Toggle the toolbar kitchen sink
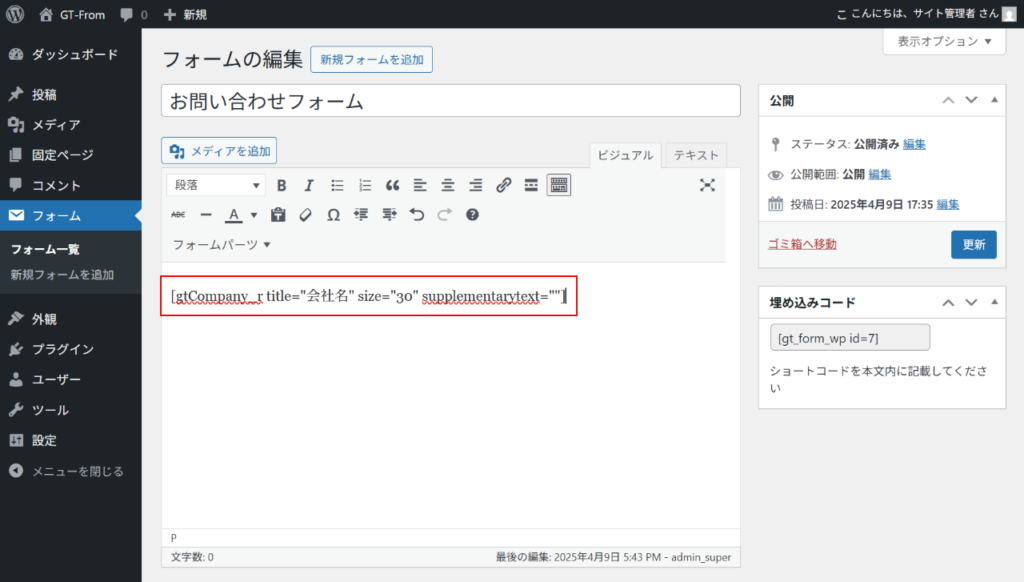Image resolution: width=1024 pixels, height=582 pixels. click(x=558, y=185)
